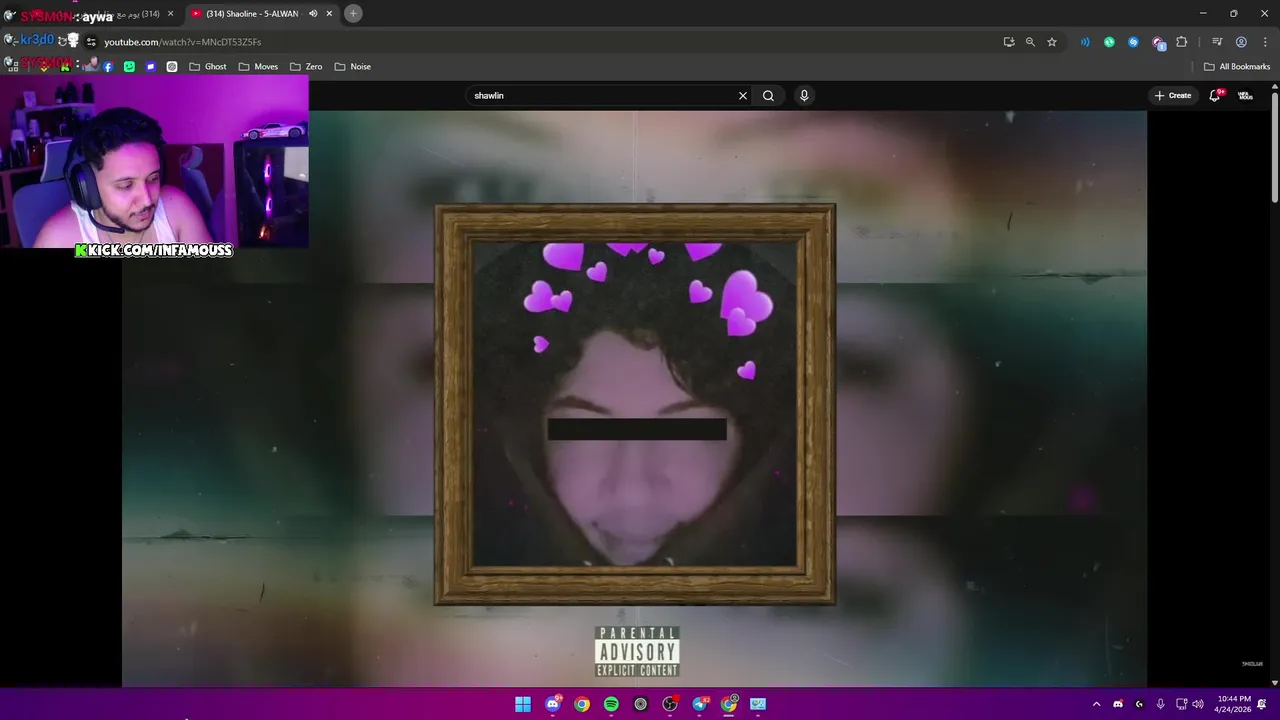Click the KICK.COM/INFAMOUSS overlay text

coord(154,250)
